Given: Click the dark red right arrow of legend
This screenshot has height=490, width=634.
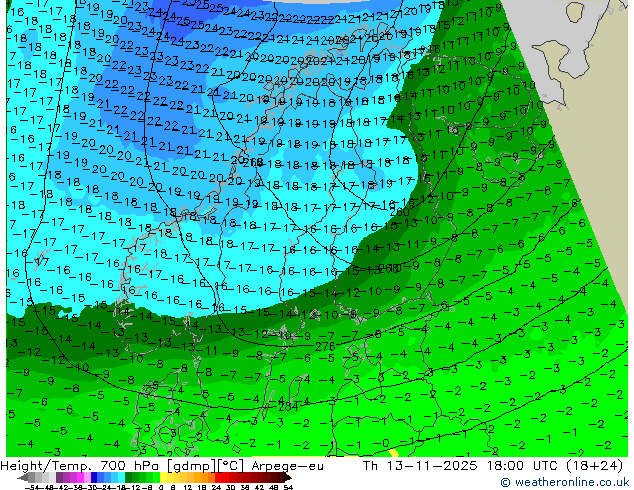Looking at the screenshot, I should [x=288, y=478].
